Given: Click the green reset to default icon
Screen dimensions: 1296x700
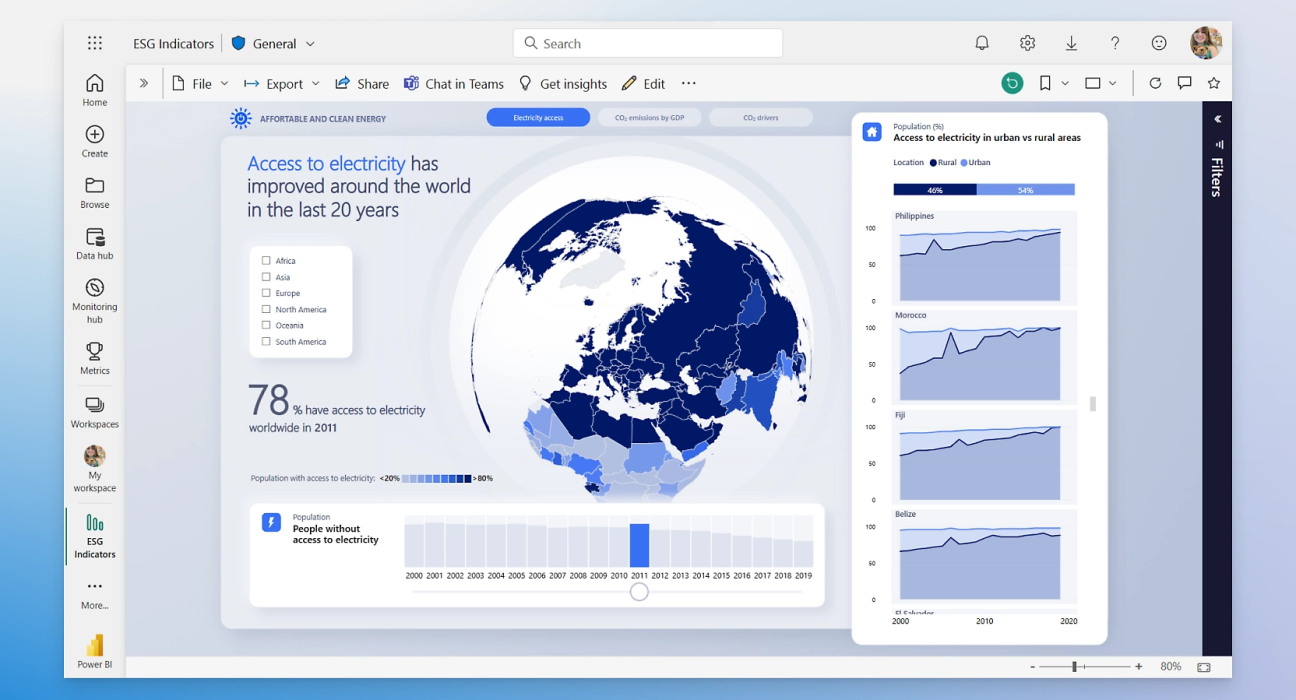Looking at the screenshot, I should tap(1012, 84).
